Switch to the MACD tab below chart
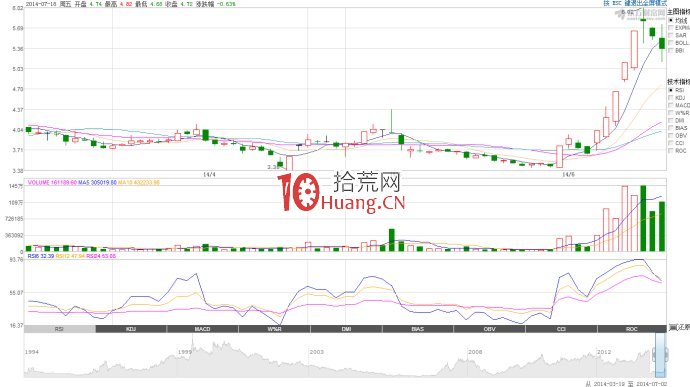Screen dimensions: 690x387 (203, 329)
